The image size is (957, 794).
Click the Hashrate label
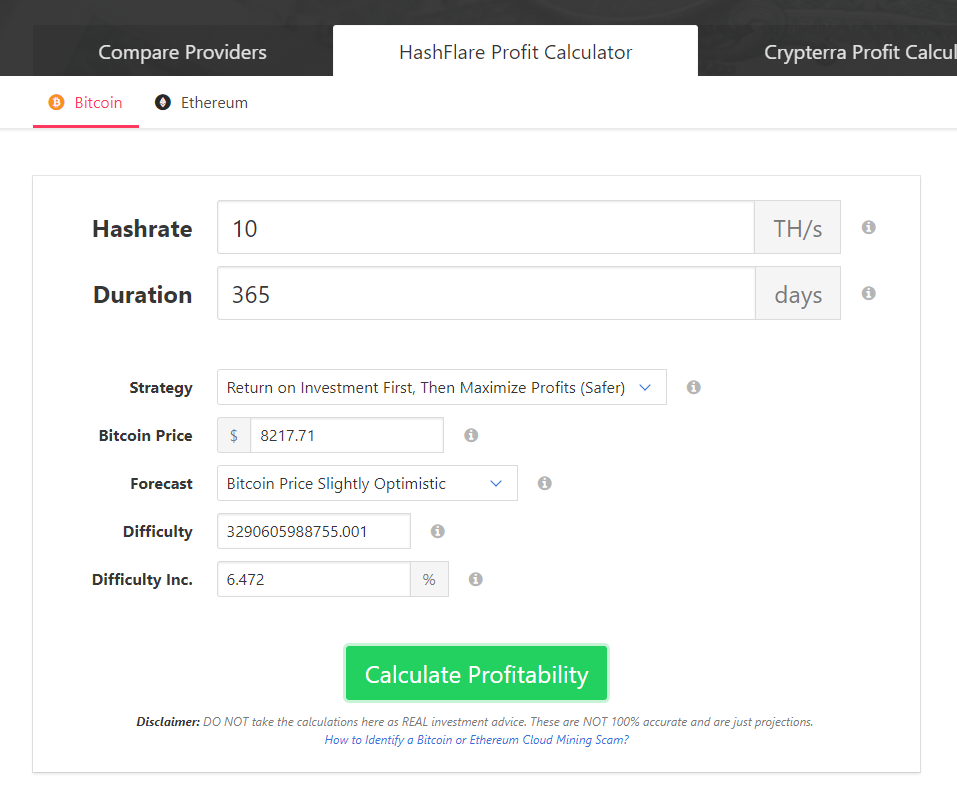142,229
